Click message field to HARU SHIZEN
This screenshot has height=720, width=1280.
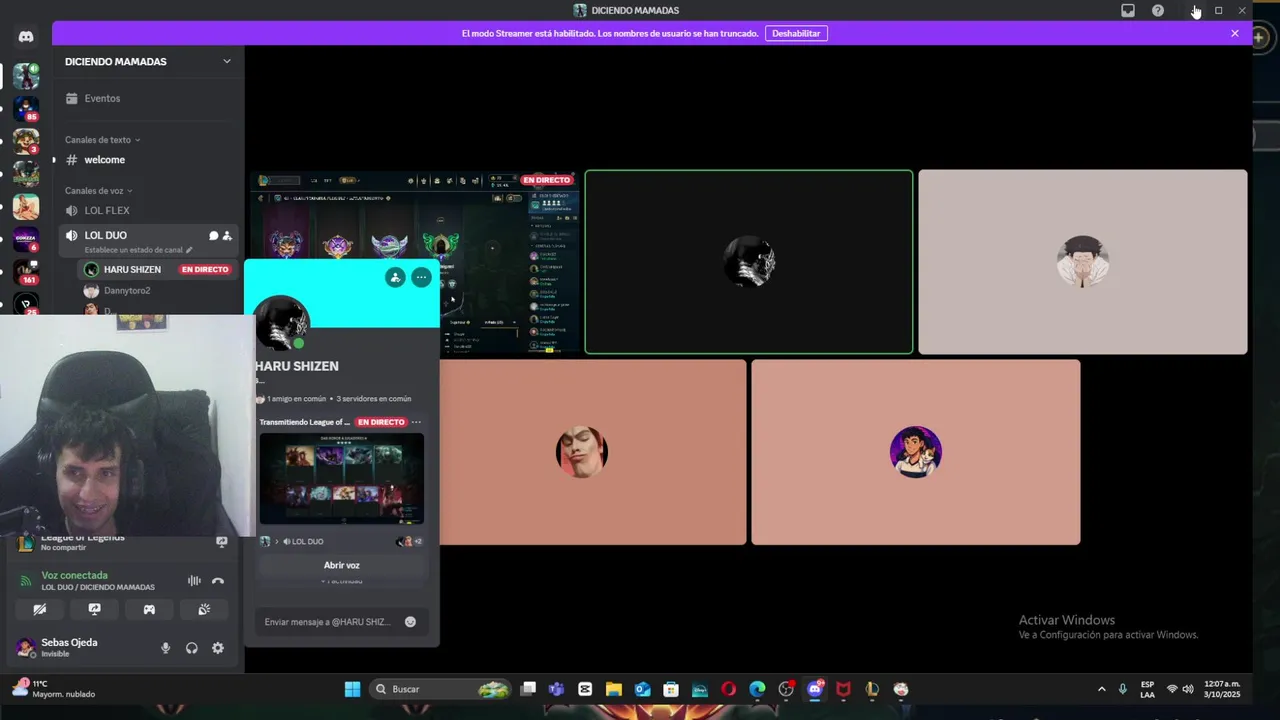[x=327, y=622]
